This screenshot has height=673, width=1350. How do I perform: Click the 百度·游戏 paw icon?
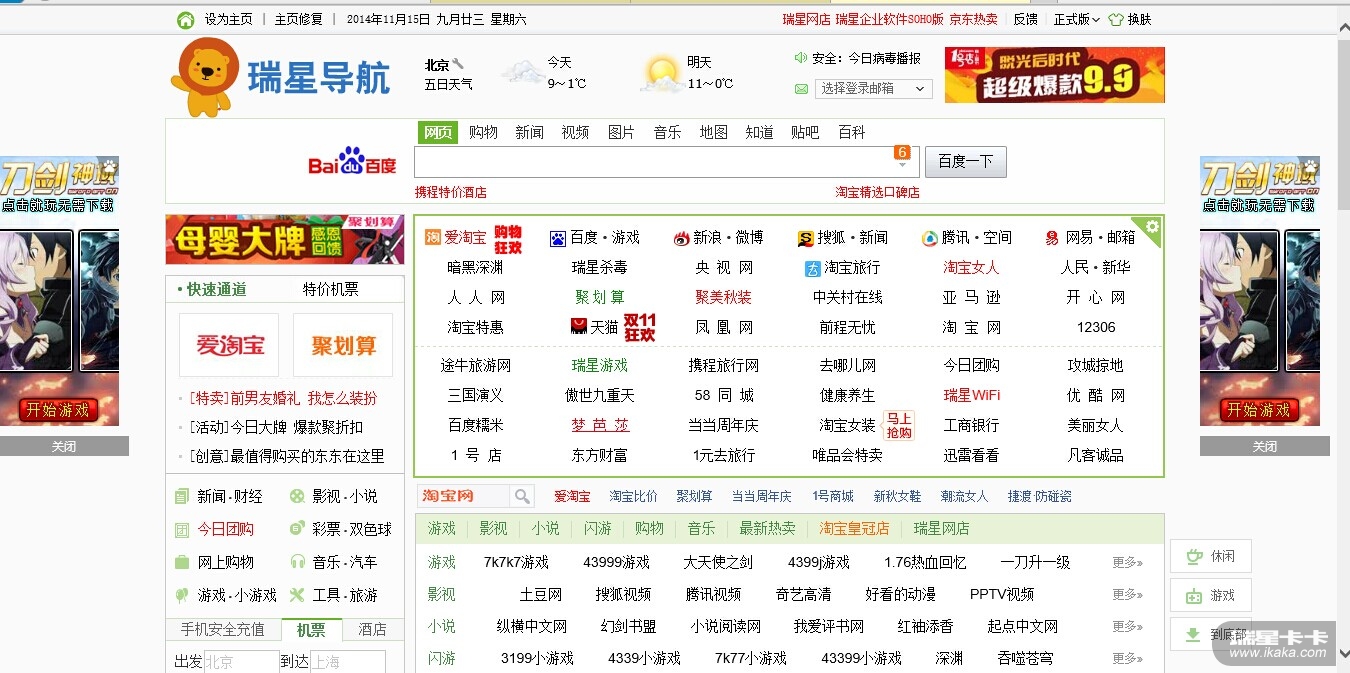558,238
